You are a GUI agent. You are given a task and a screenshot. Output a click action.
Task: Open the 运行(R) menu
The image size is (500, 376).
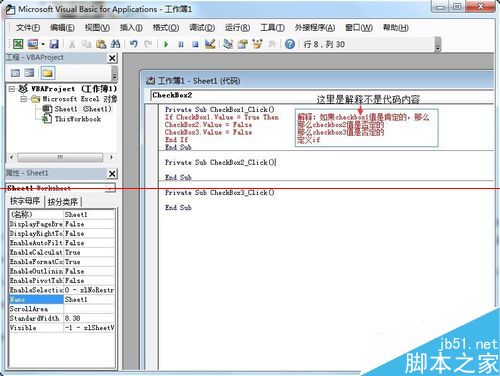pyautogui.click(x=237, y=28)
